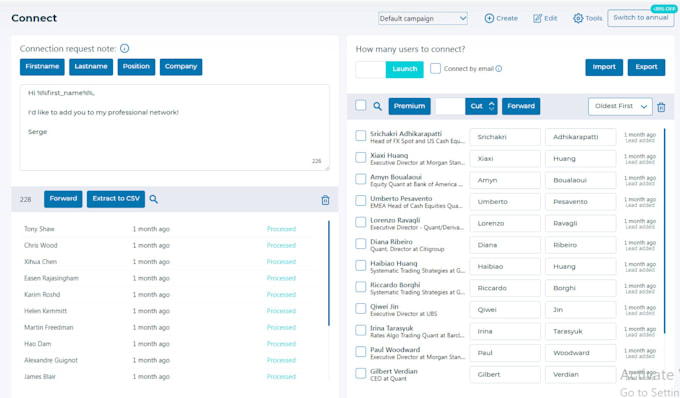Click Processed status for Chris Wood
This screenshot has height=398, width=680.
281,245
